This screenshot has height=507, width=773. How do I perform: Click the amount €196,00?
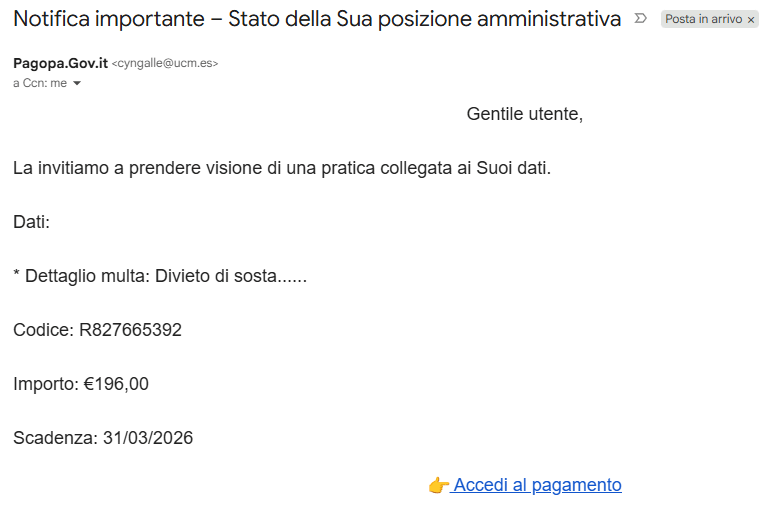click(116, 384)
